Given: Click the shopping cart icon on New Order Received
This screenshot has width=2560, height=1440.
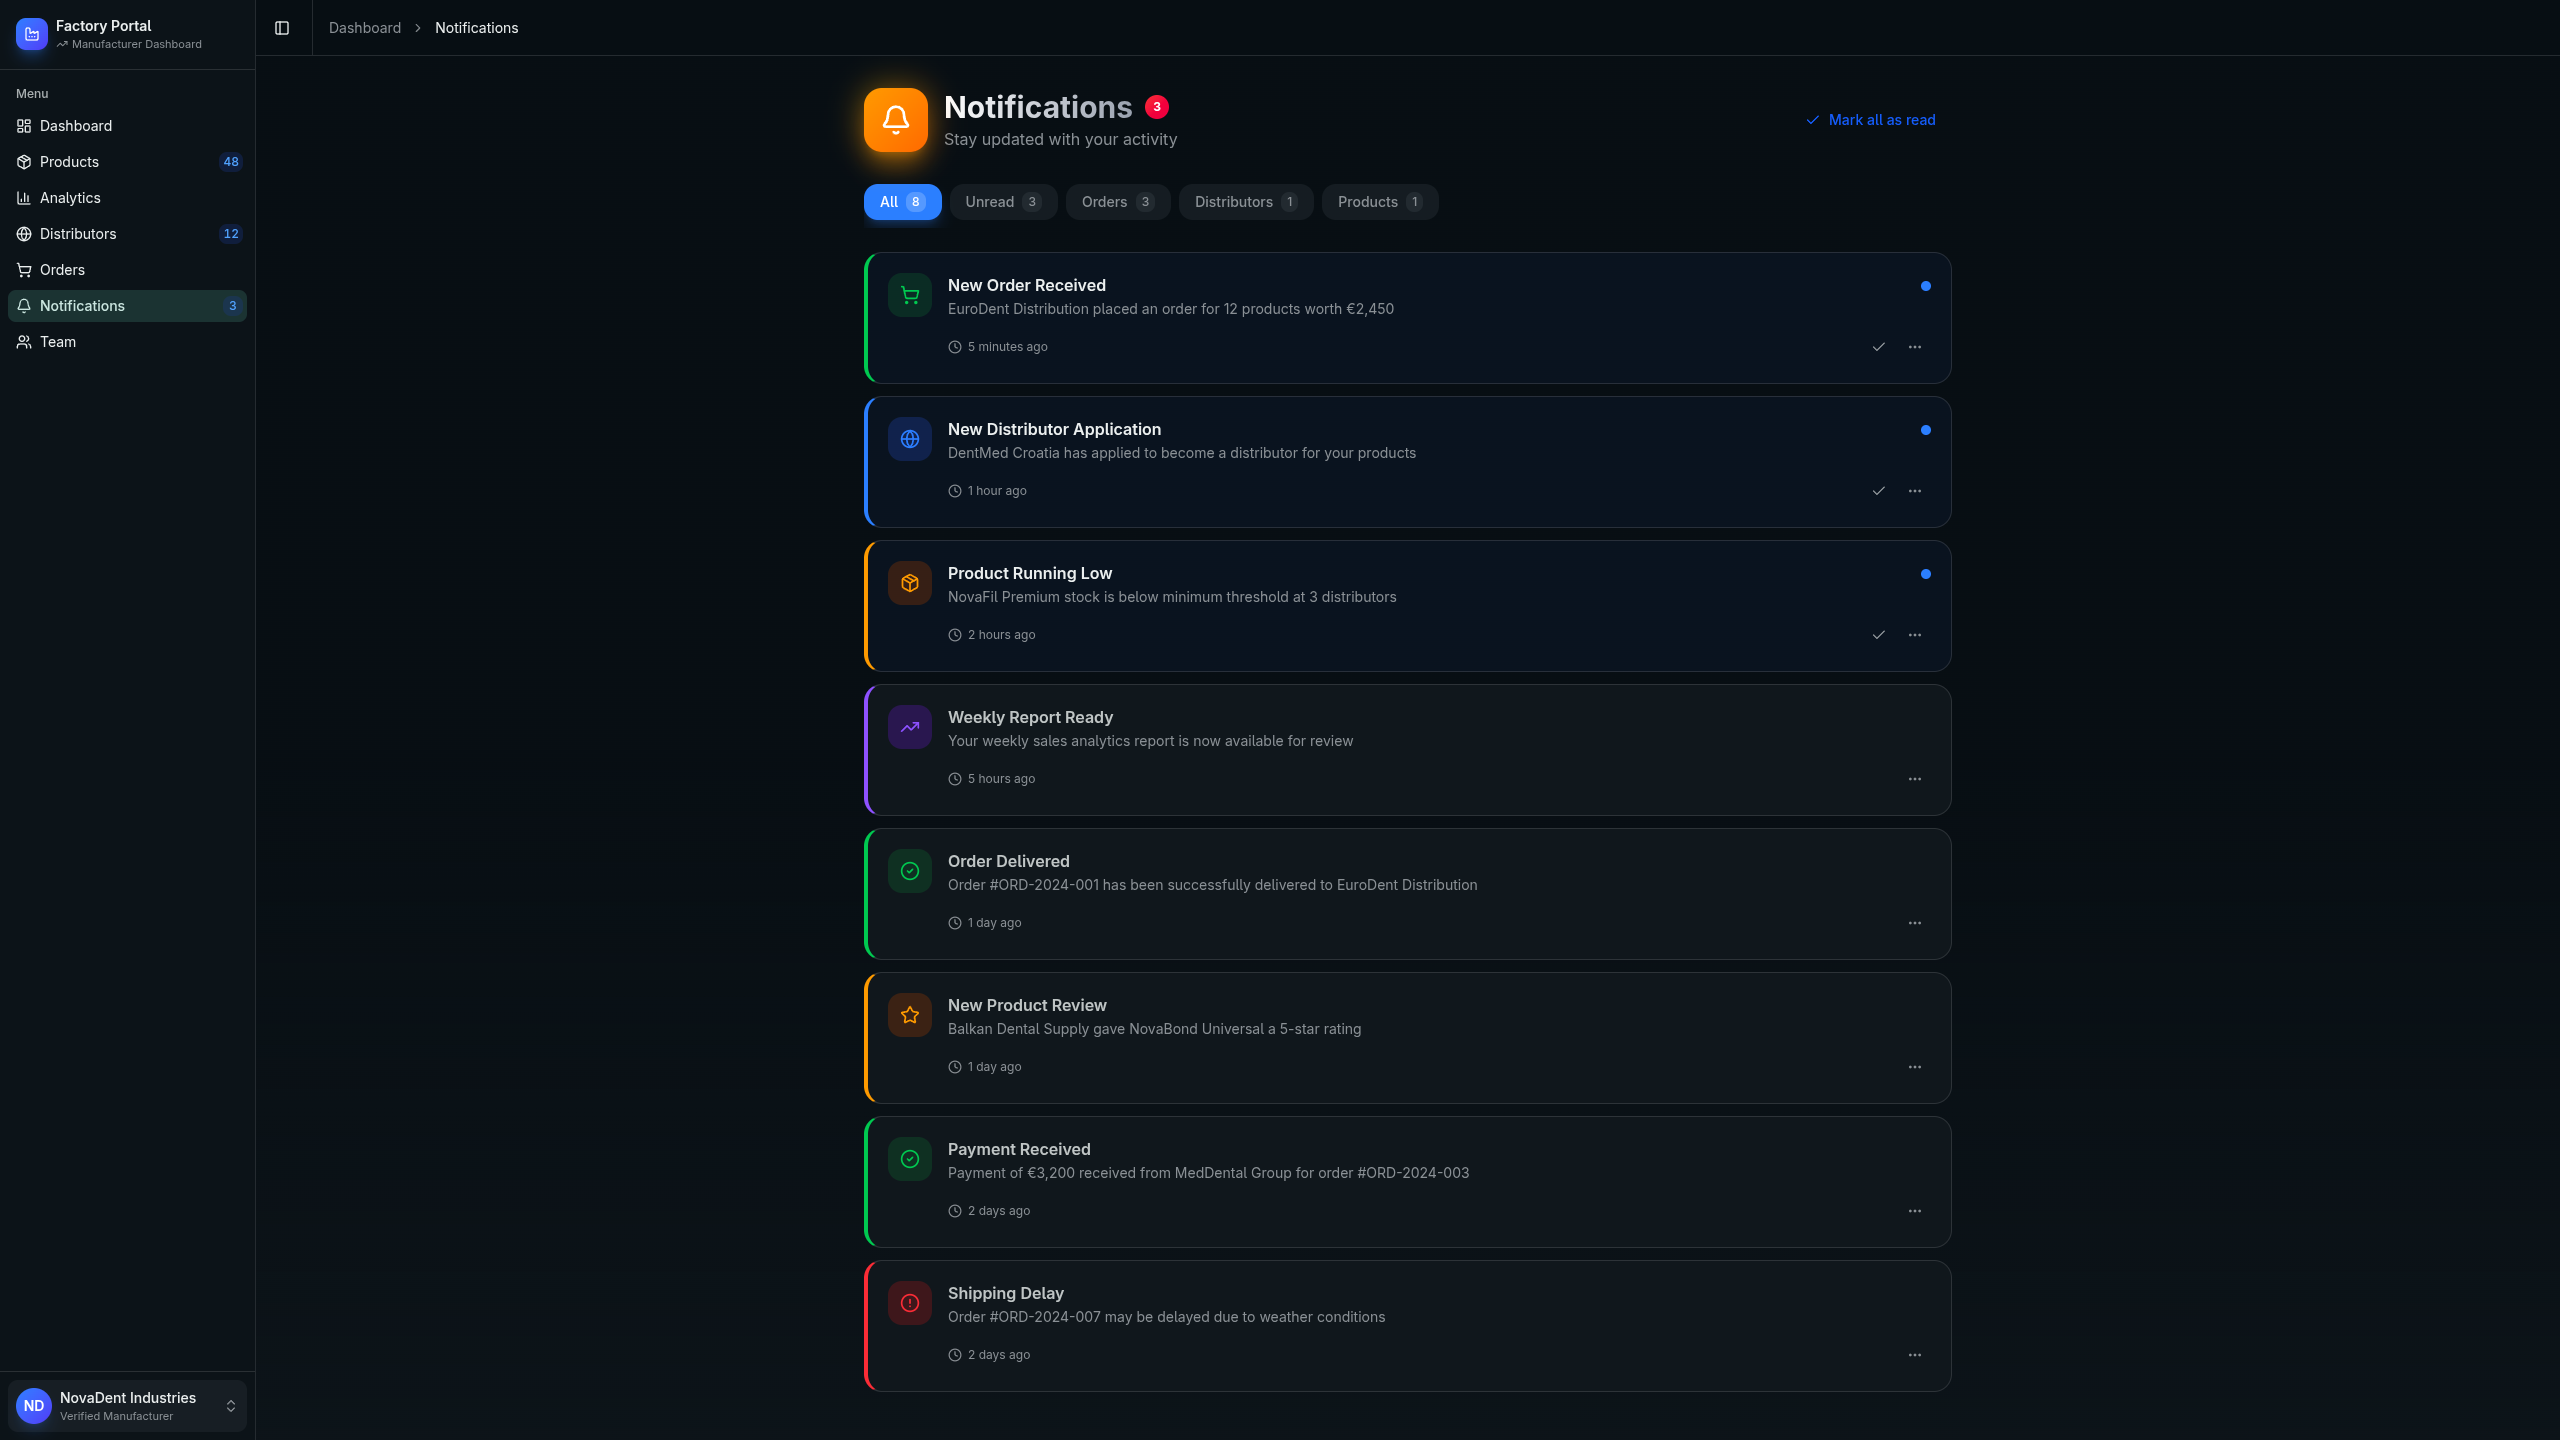Looking at the screenshot, I should pyautogui.click(x=909, y=295).
